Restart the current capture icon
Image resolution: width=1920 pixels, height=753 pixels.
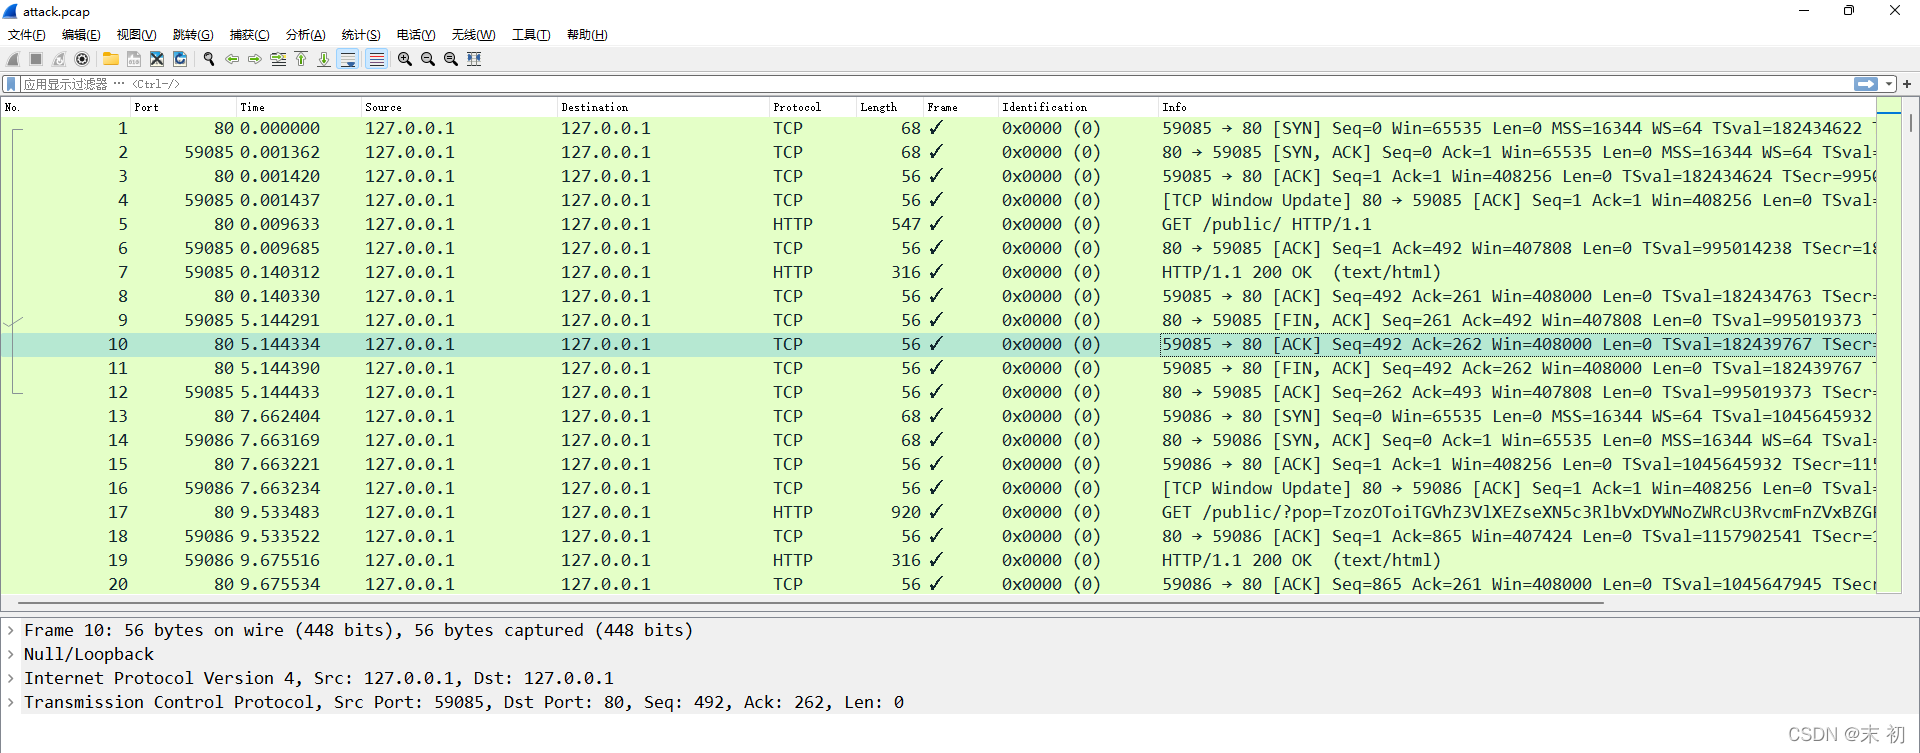pyautogui.click(x=59, y=59)
